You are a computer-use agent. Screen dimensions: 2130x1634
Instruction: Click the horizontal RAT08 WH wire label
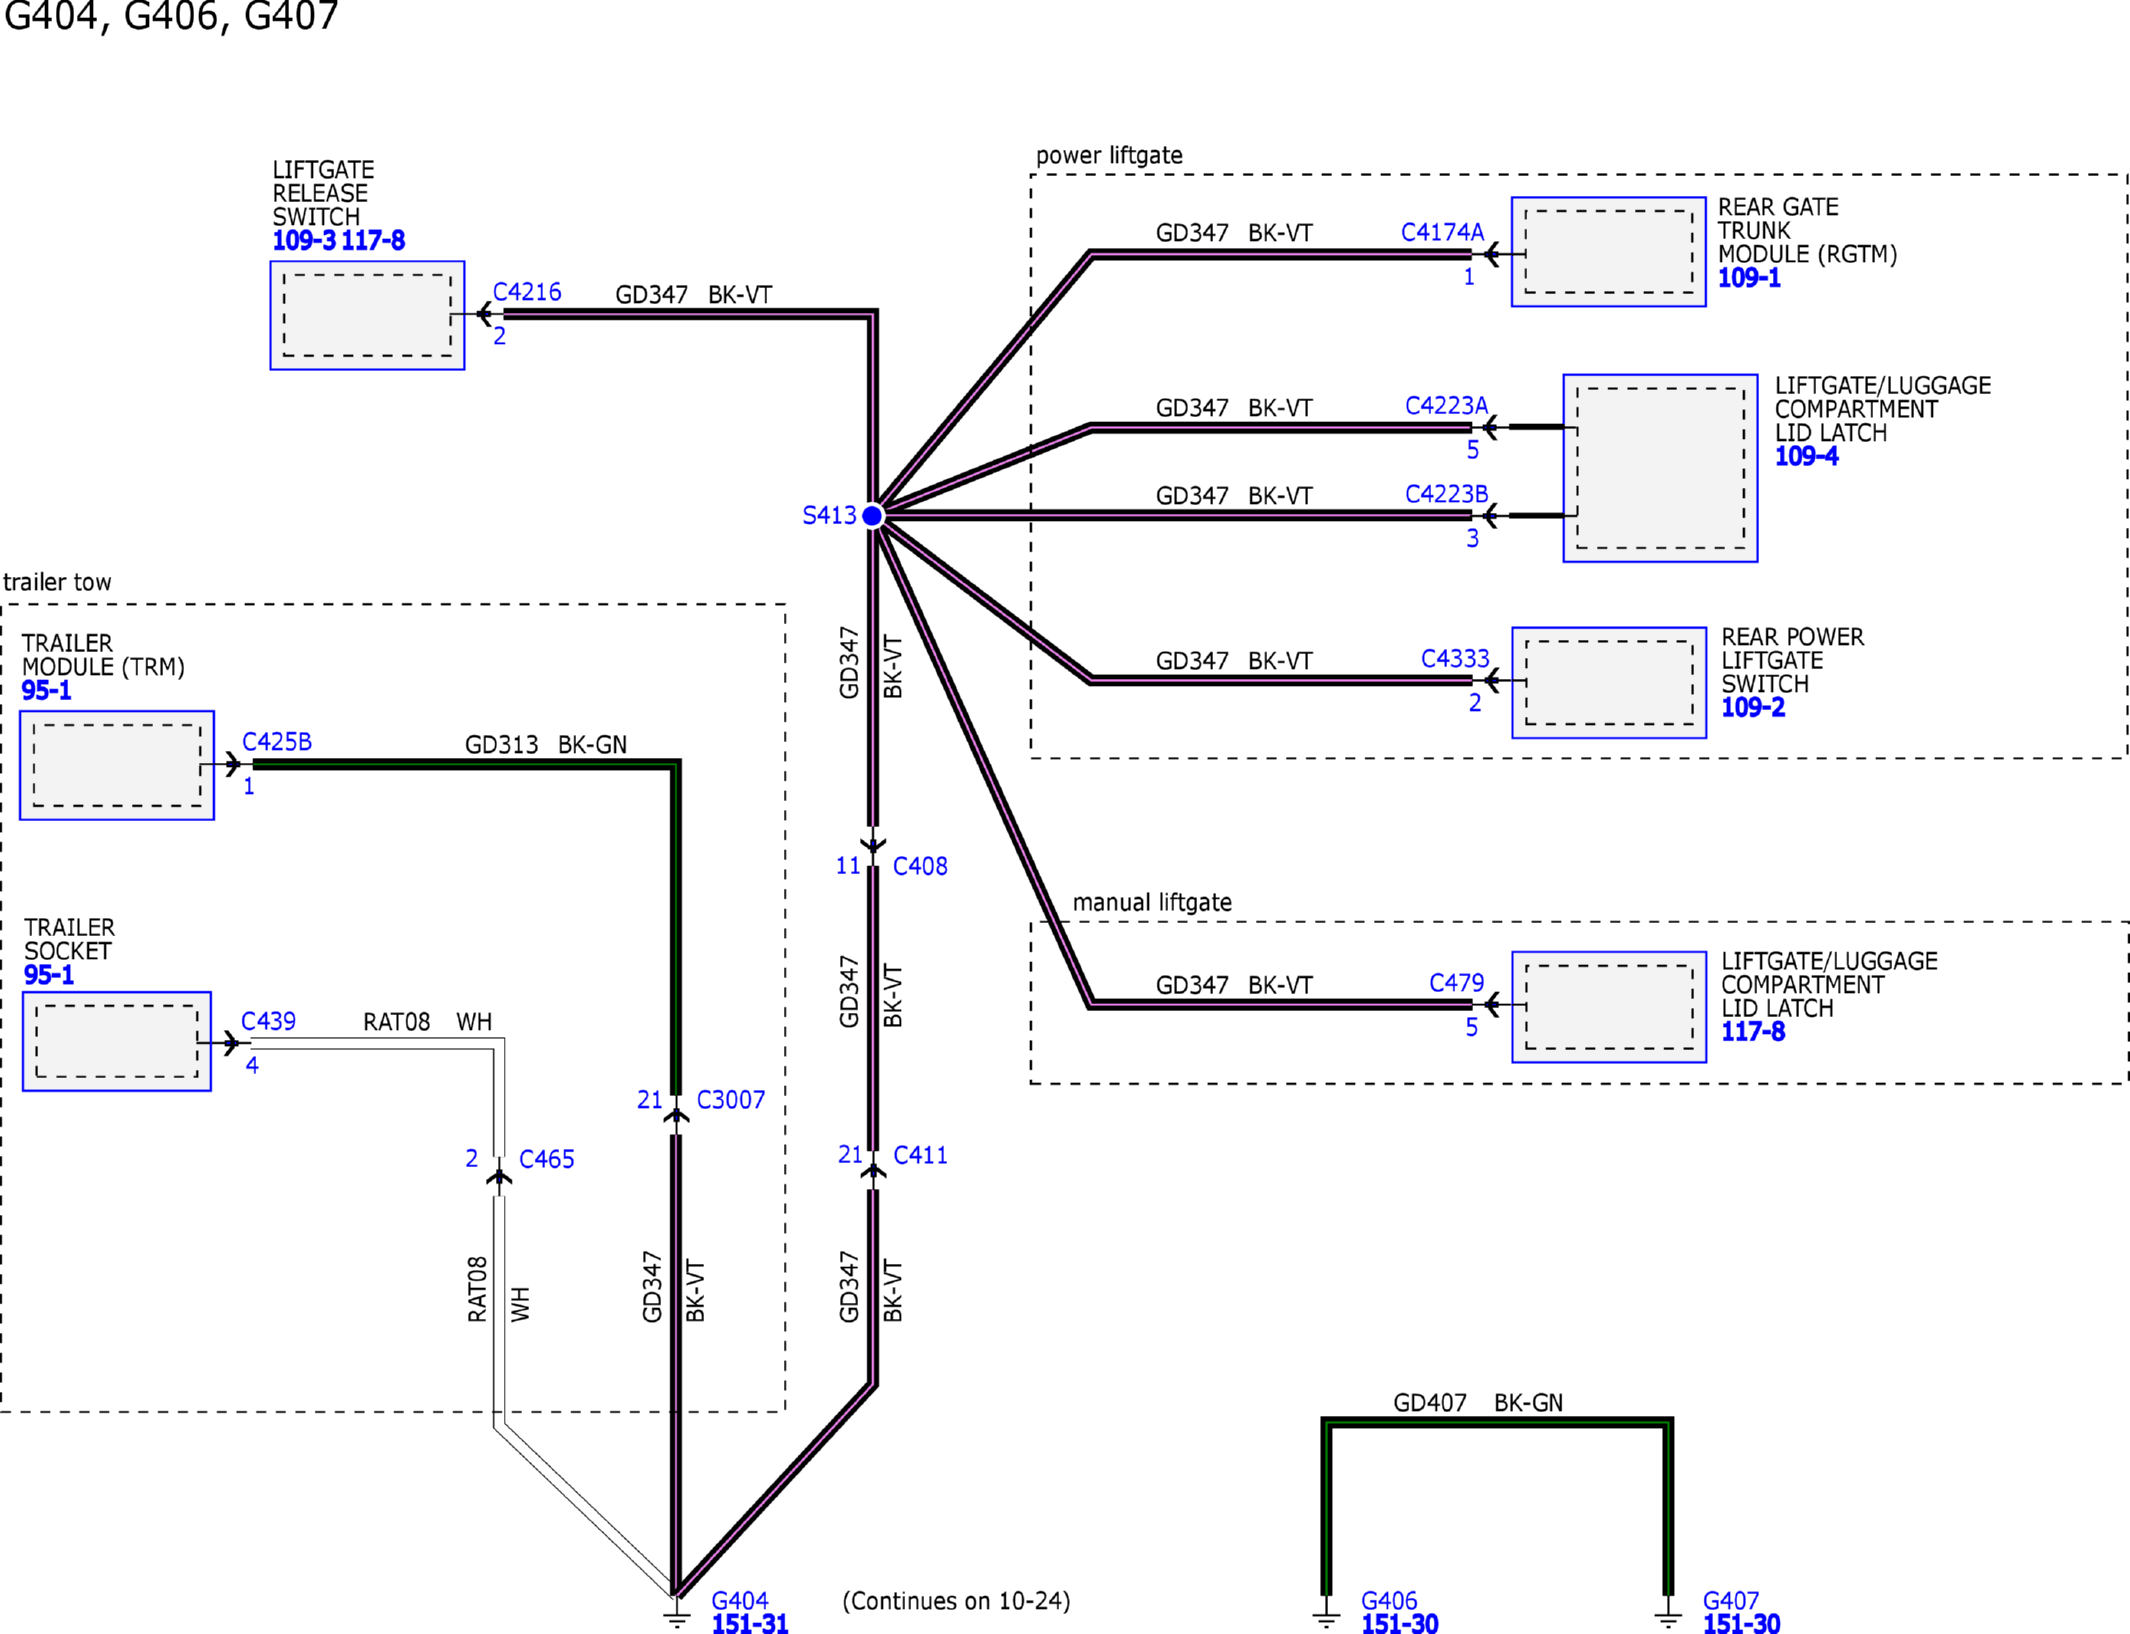pyautogui.click(x=427, y=1021)
